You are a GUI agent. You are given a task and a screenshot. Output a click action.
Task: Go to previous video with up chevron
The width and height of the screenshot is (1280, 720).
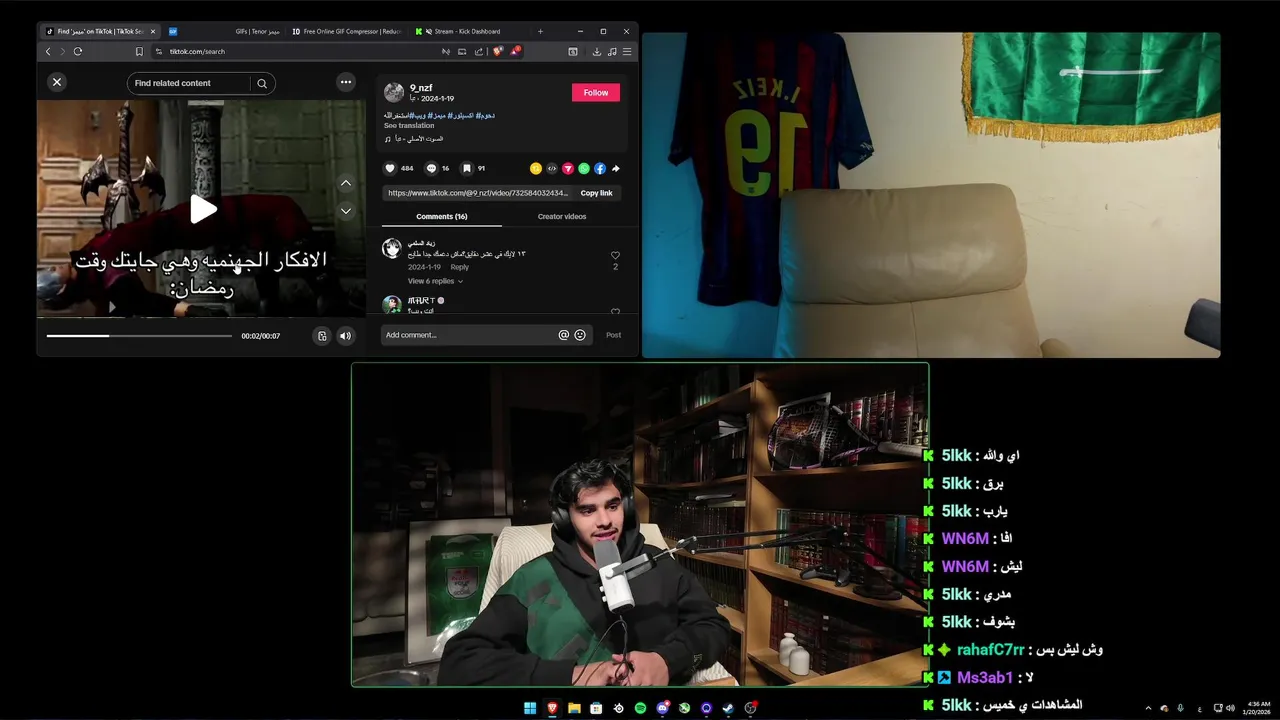coord(346,183)
